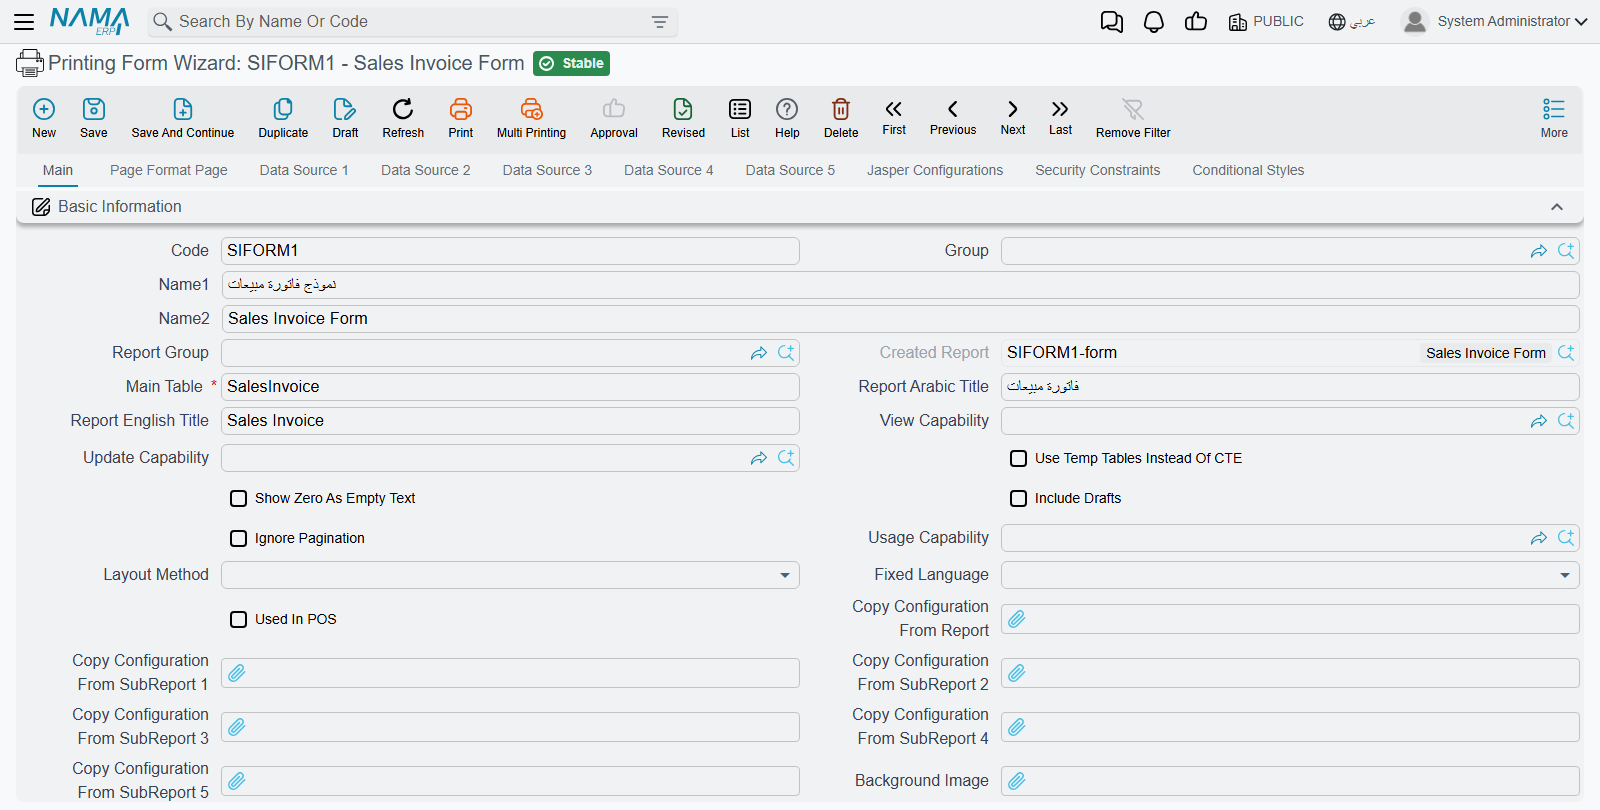Jump to the Last record
1600x810 pixels.
coord(1060,117)
